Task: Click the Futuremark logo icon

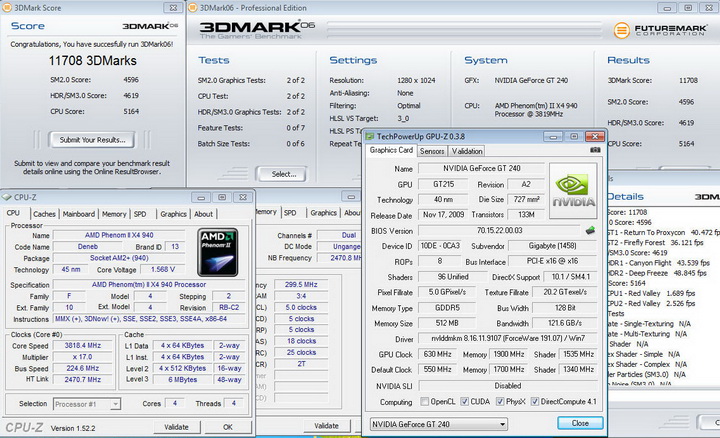Action: click(621, 30)
